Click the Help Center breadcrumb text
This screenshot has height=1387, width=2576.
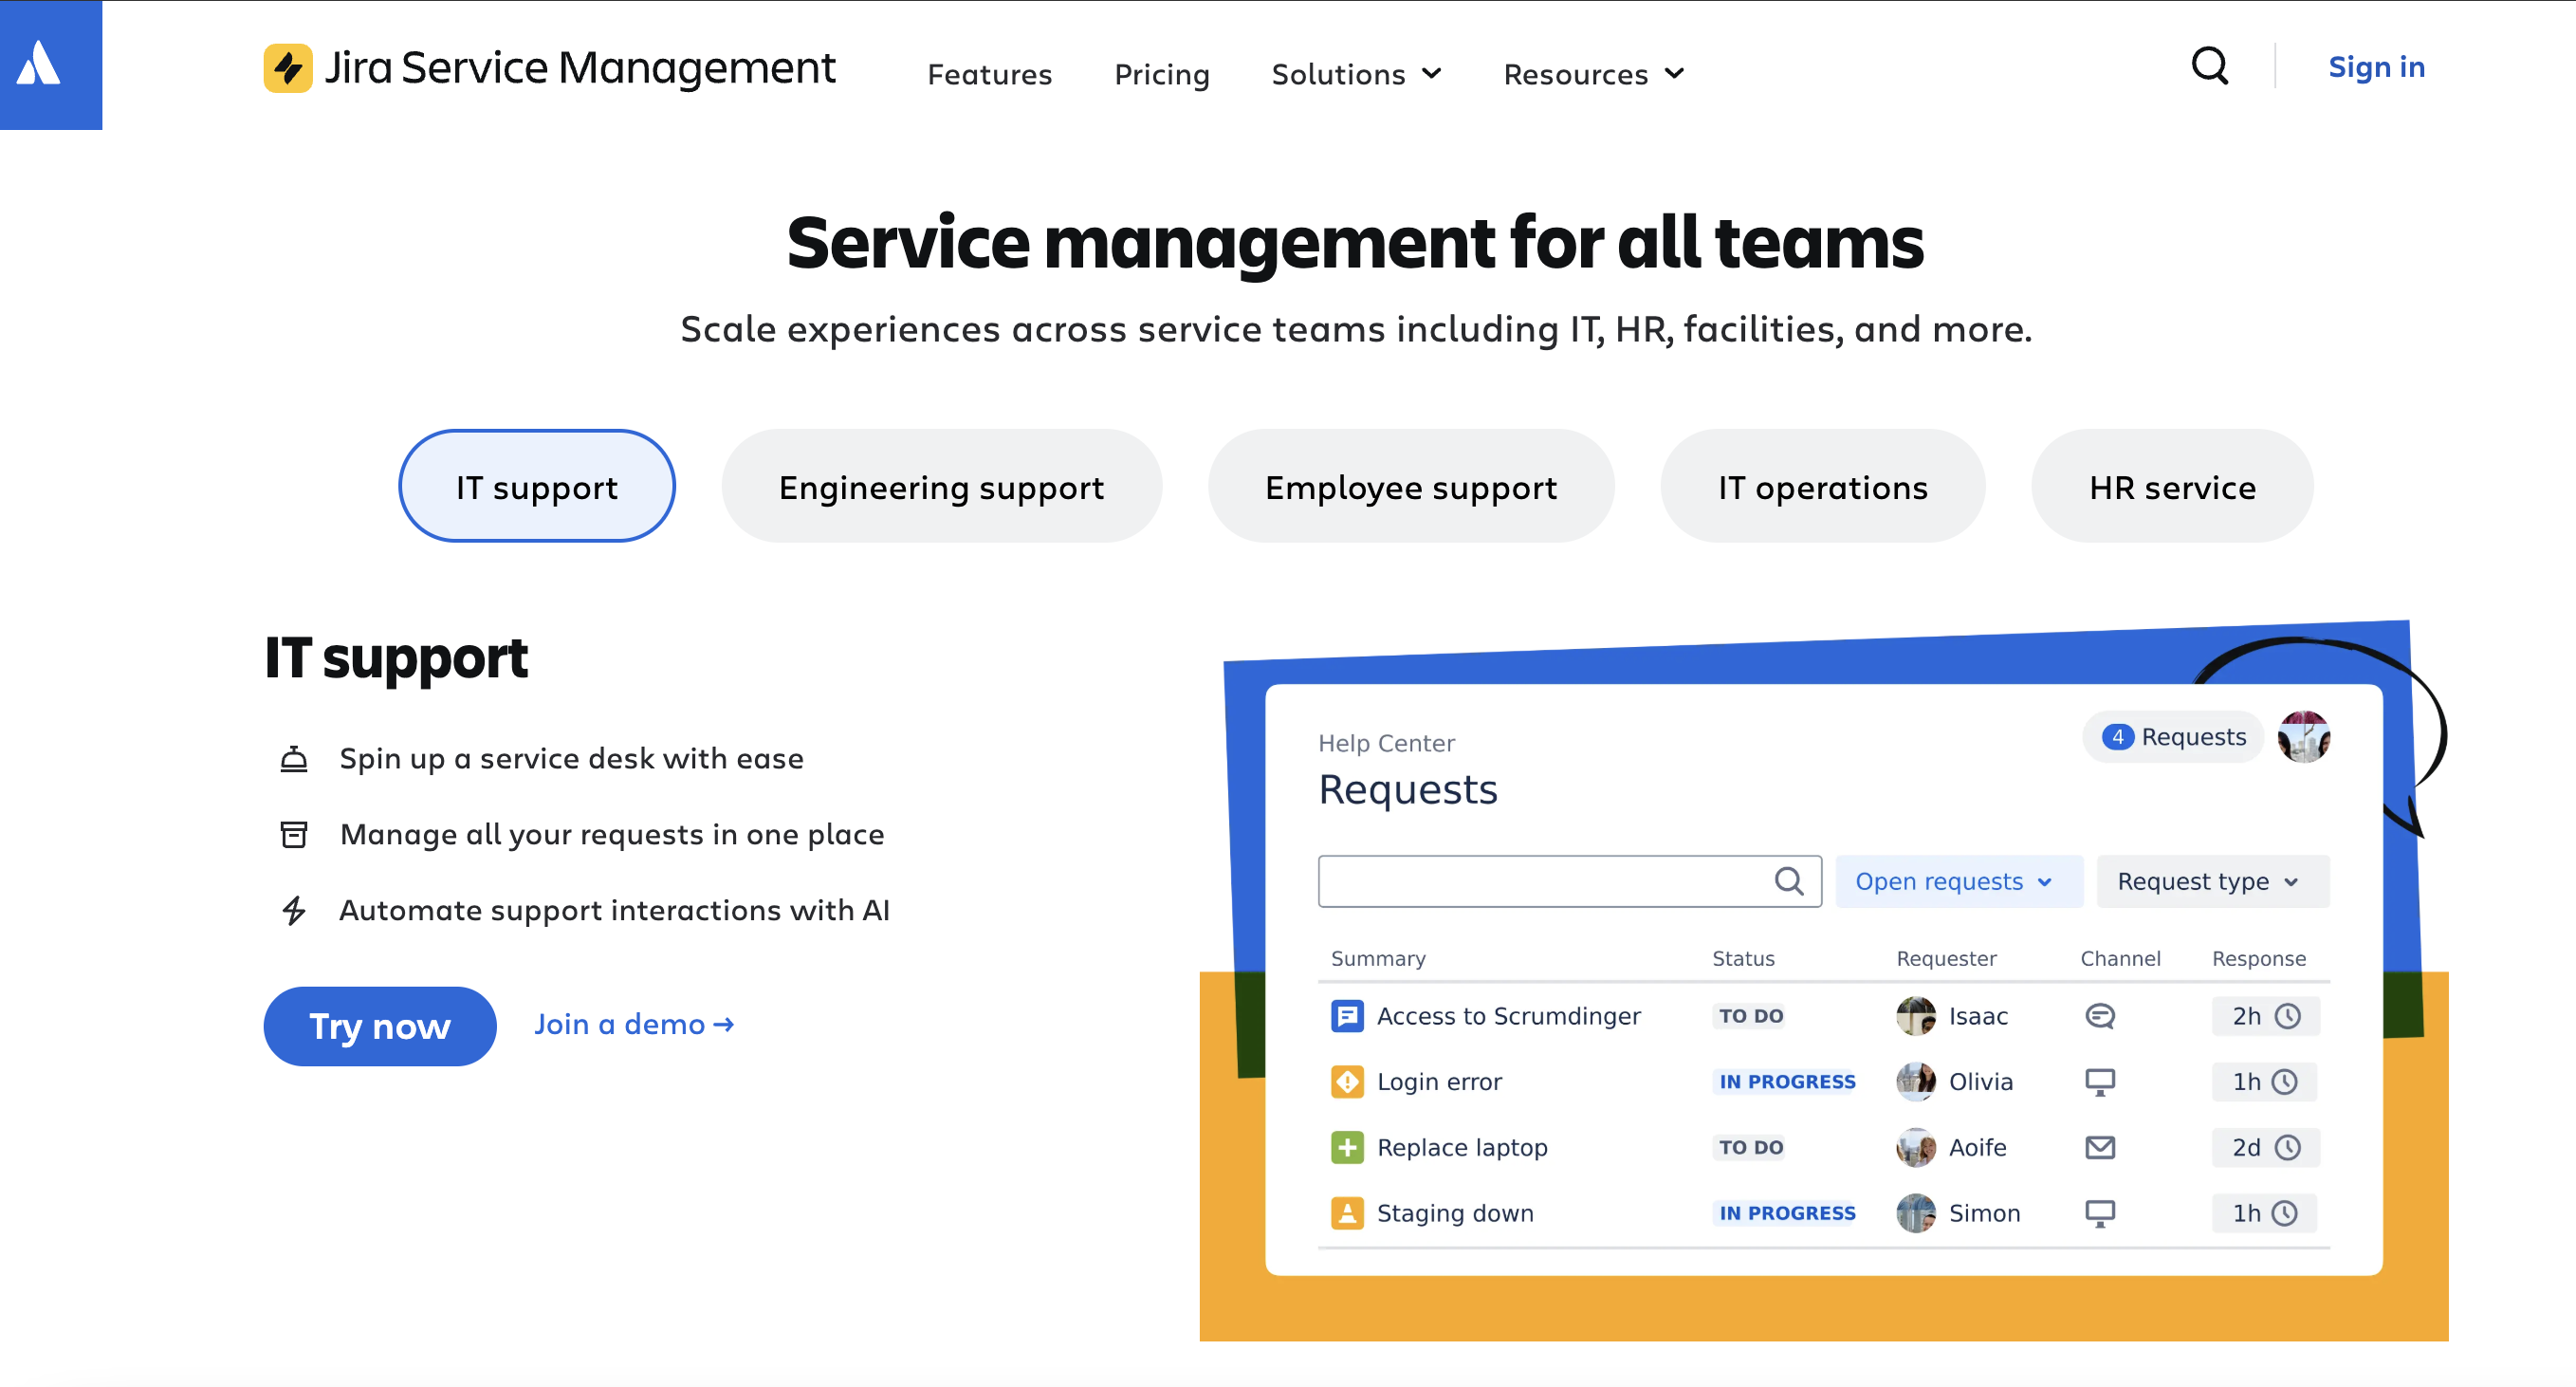coord(1386,743)
